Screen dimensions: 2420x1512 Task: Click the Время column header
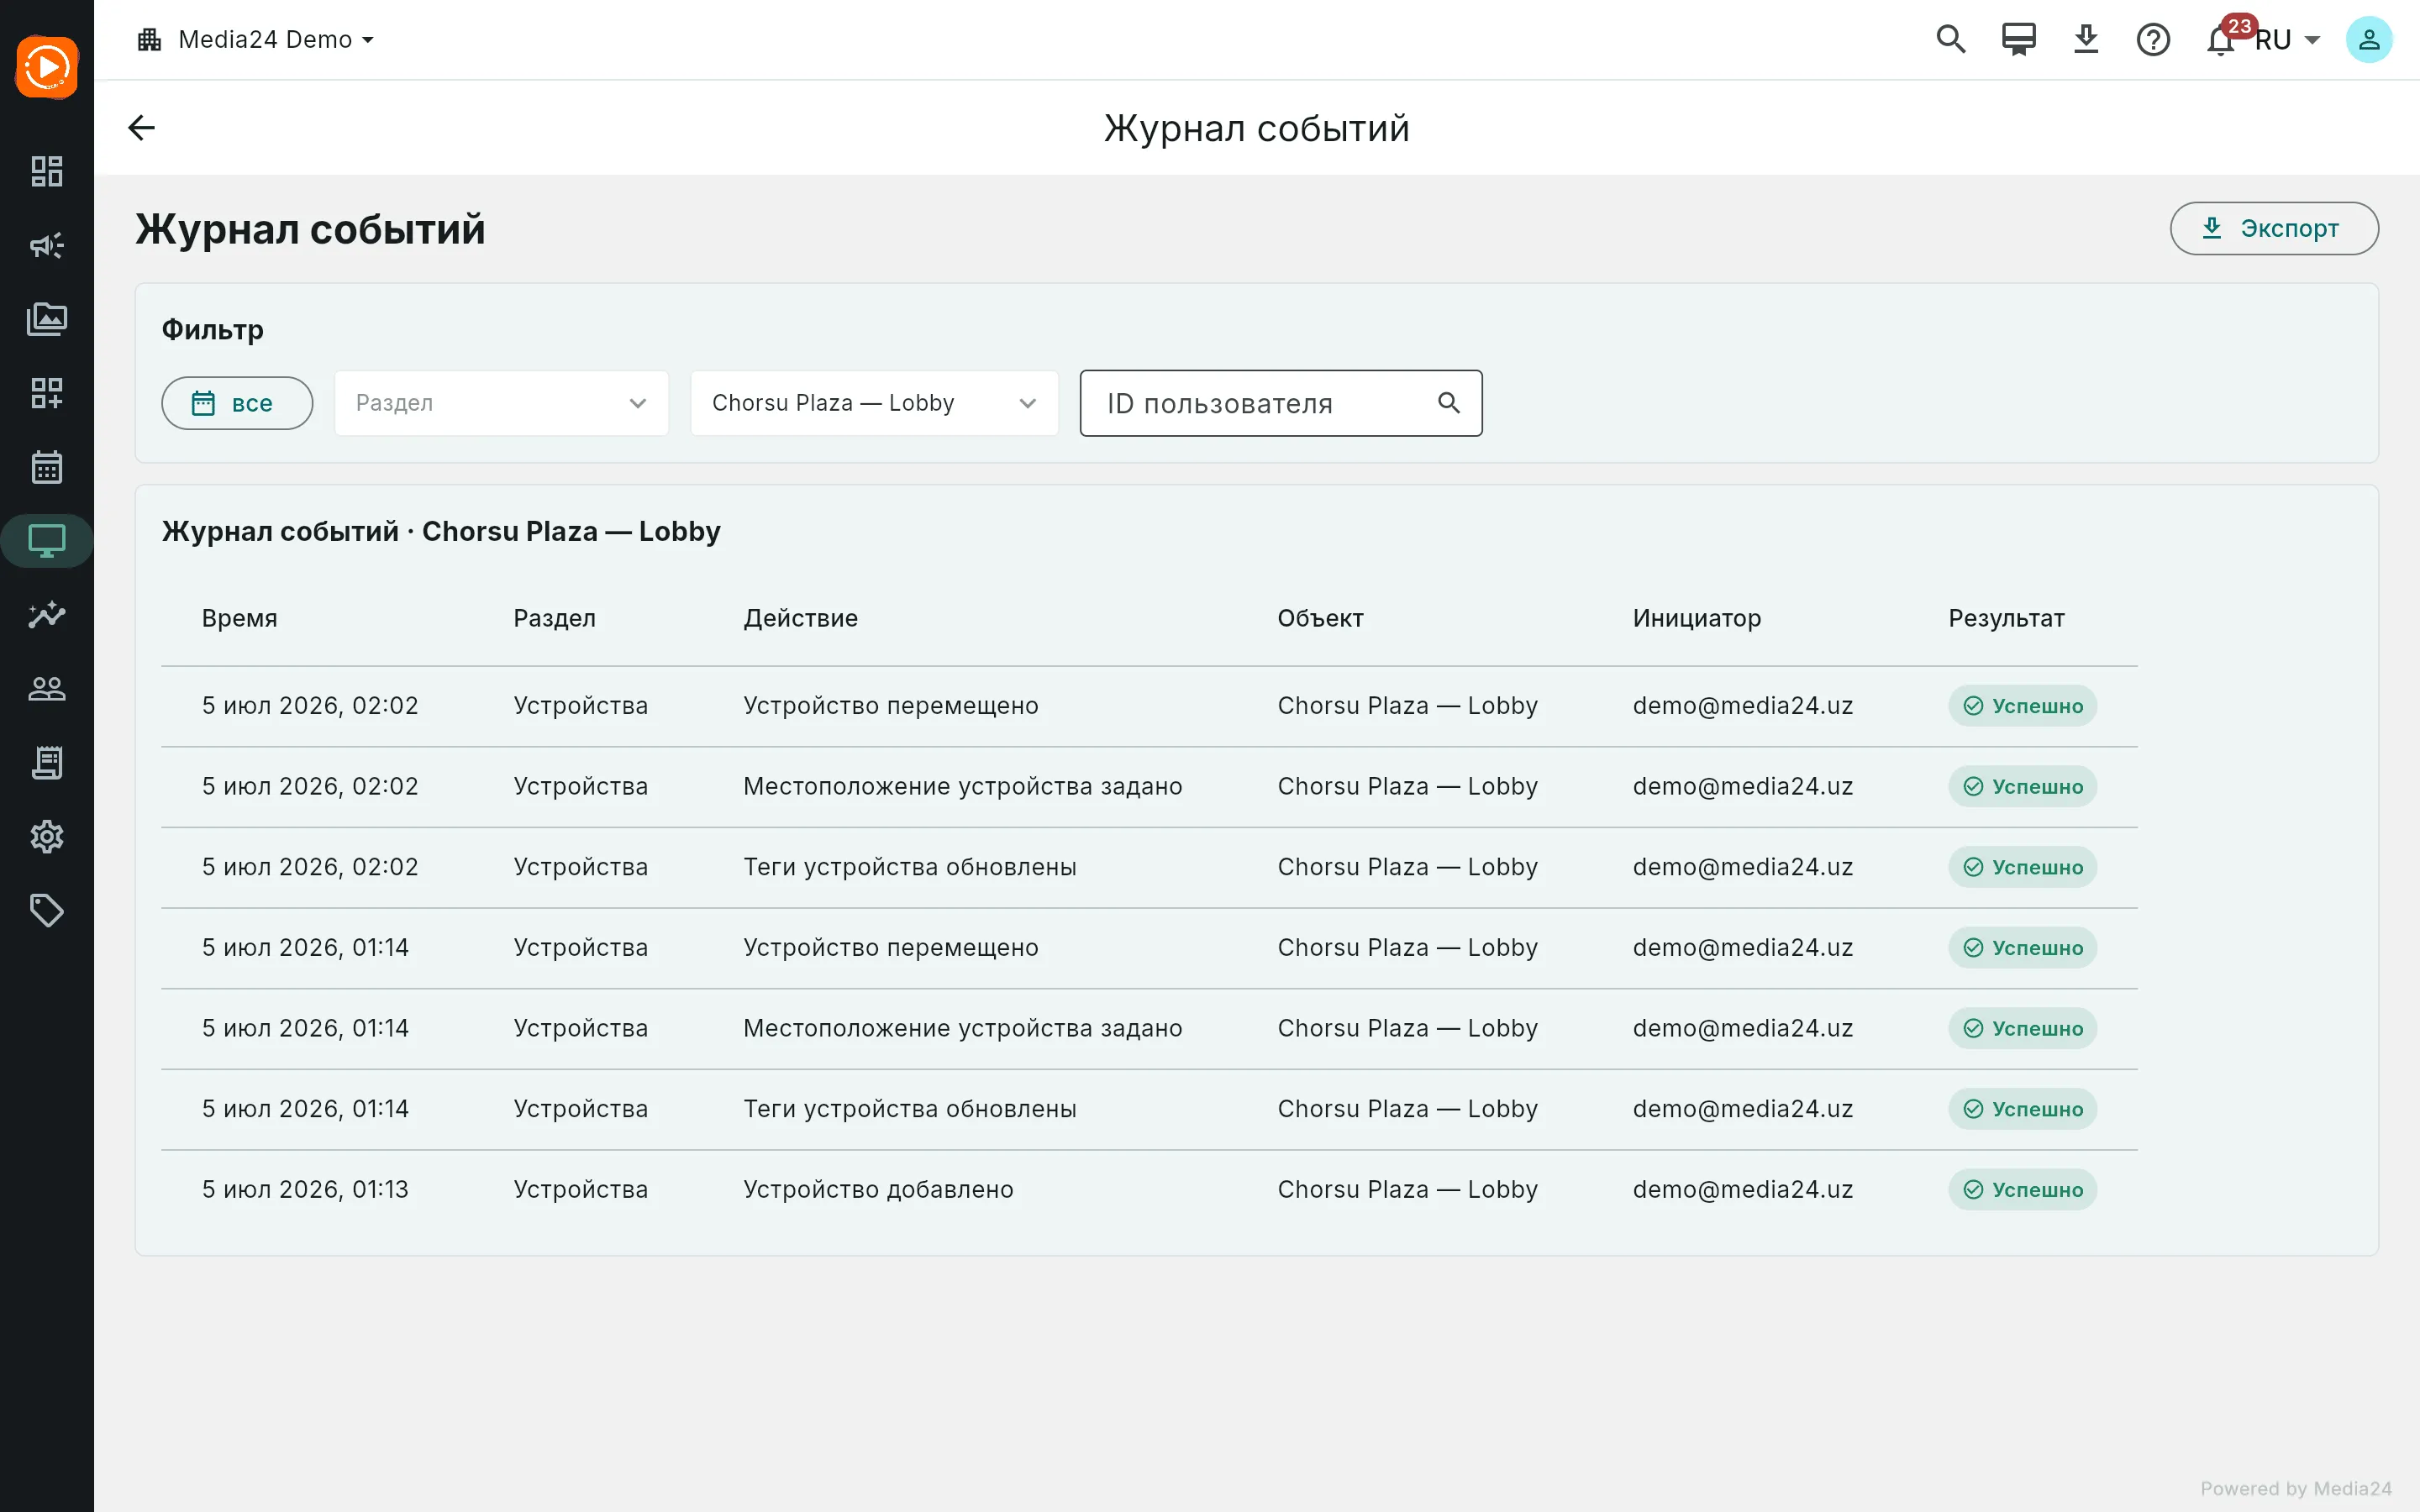tap(240, 618)
